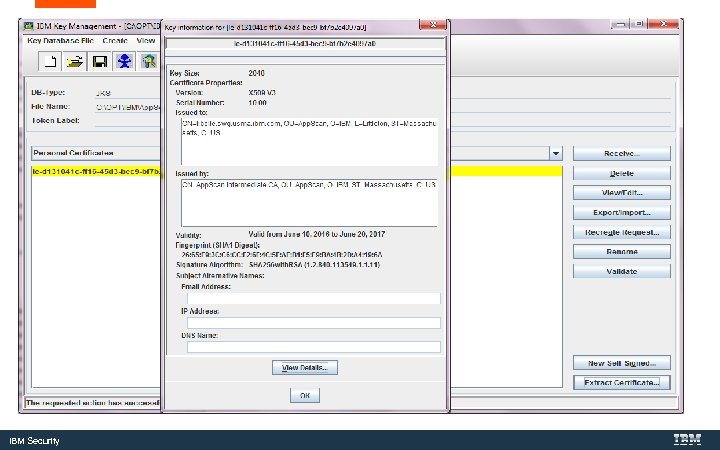Click the Email Address field
Image resolution: width=720 pixels, height=450 pixels.
coord(314,298)
